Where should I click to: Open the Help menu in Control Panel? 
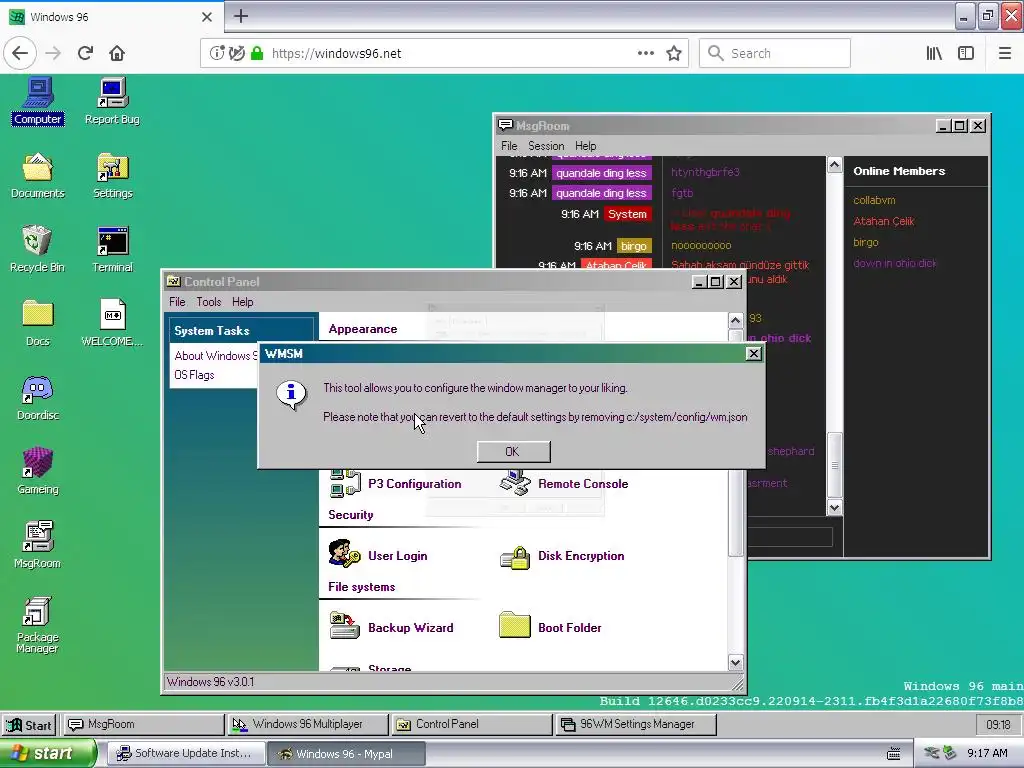[242, 302]
